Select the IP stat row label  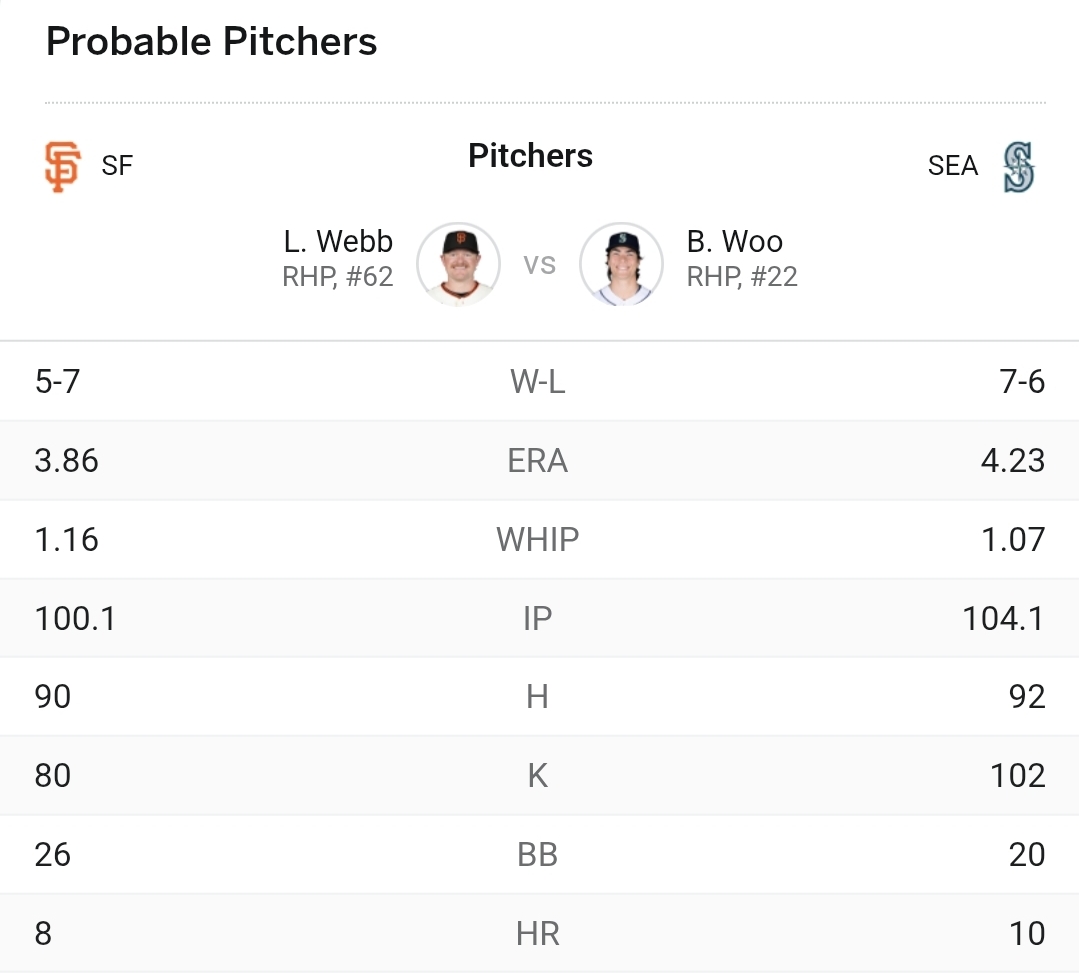point(537,619)
